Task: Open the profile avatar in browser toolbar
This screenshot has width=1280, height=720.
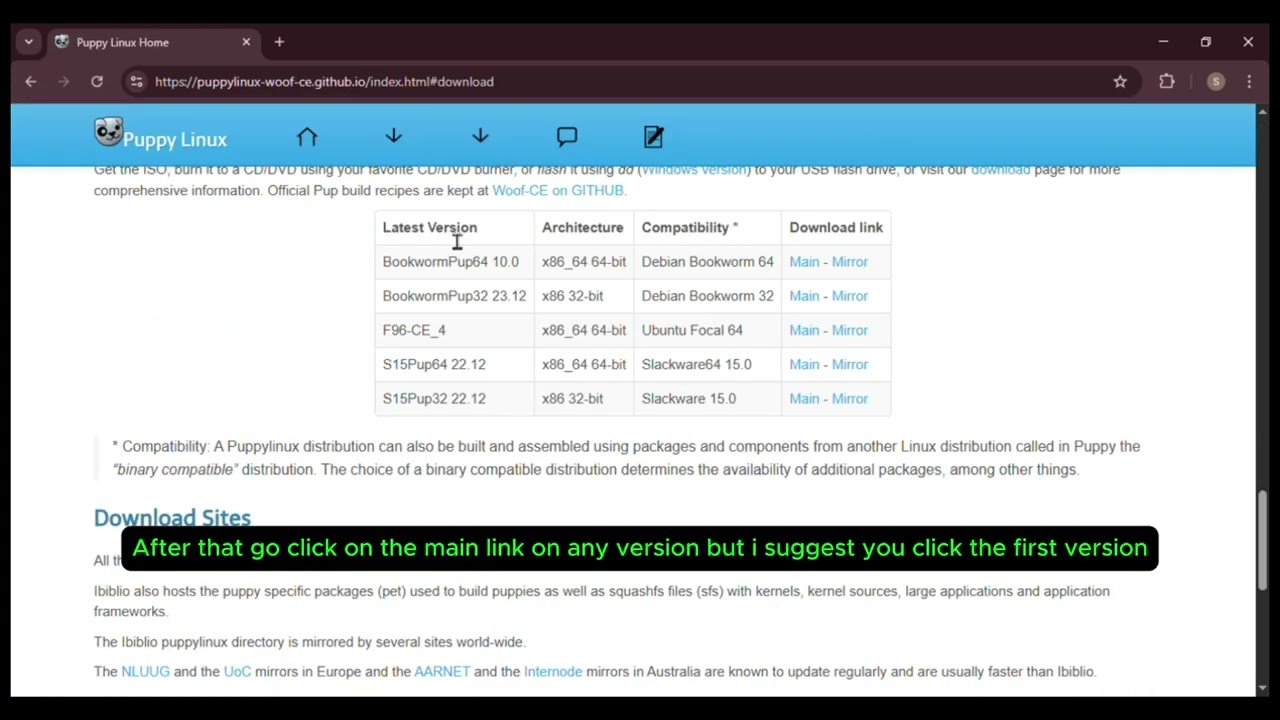Action: (x=1216, y=82)
